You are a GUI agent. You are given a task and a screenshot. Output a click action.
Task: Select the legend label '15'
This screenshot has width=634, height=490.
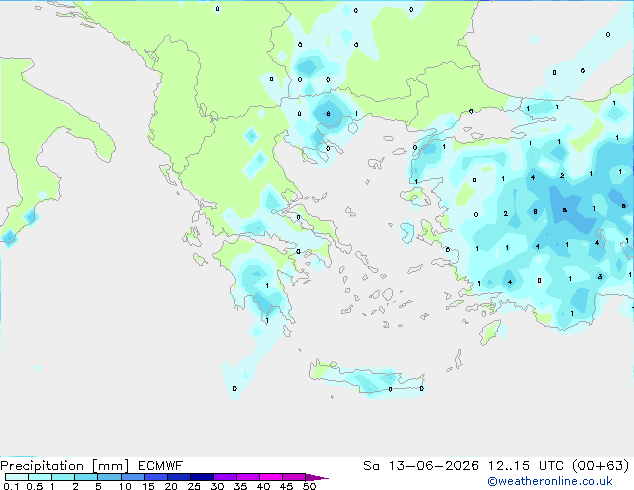pos(148,486)
